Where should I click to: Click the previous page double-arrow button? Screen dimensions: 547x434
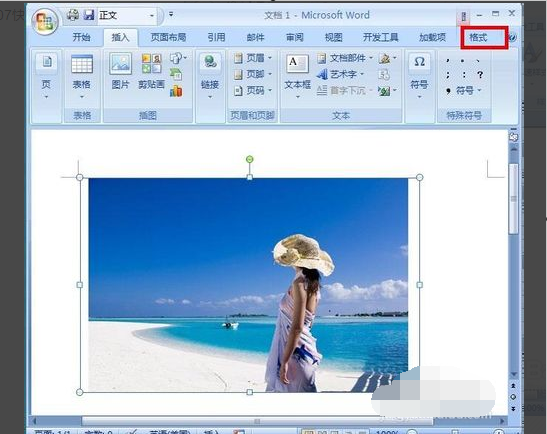coord(514,386)
